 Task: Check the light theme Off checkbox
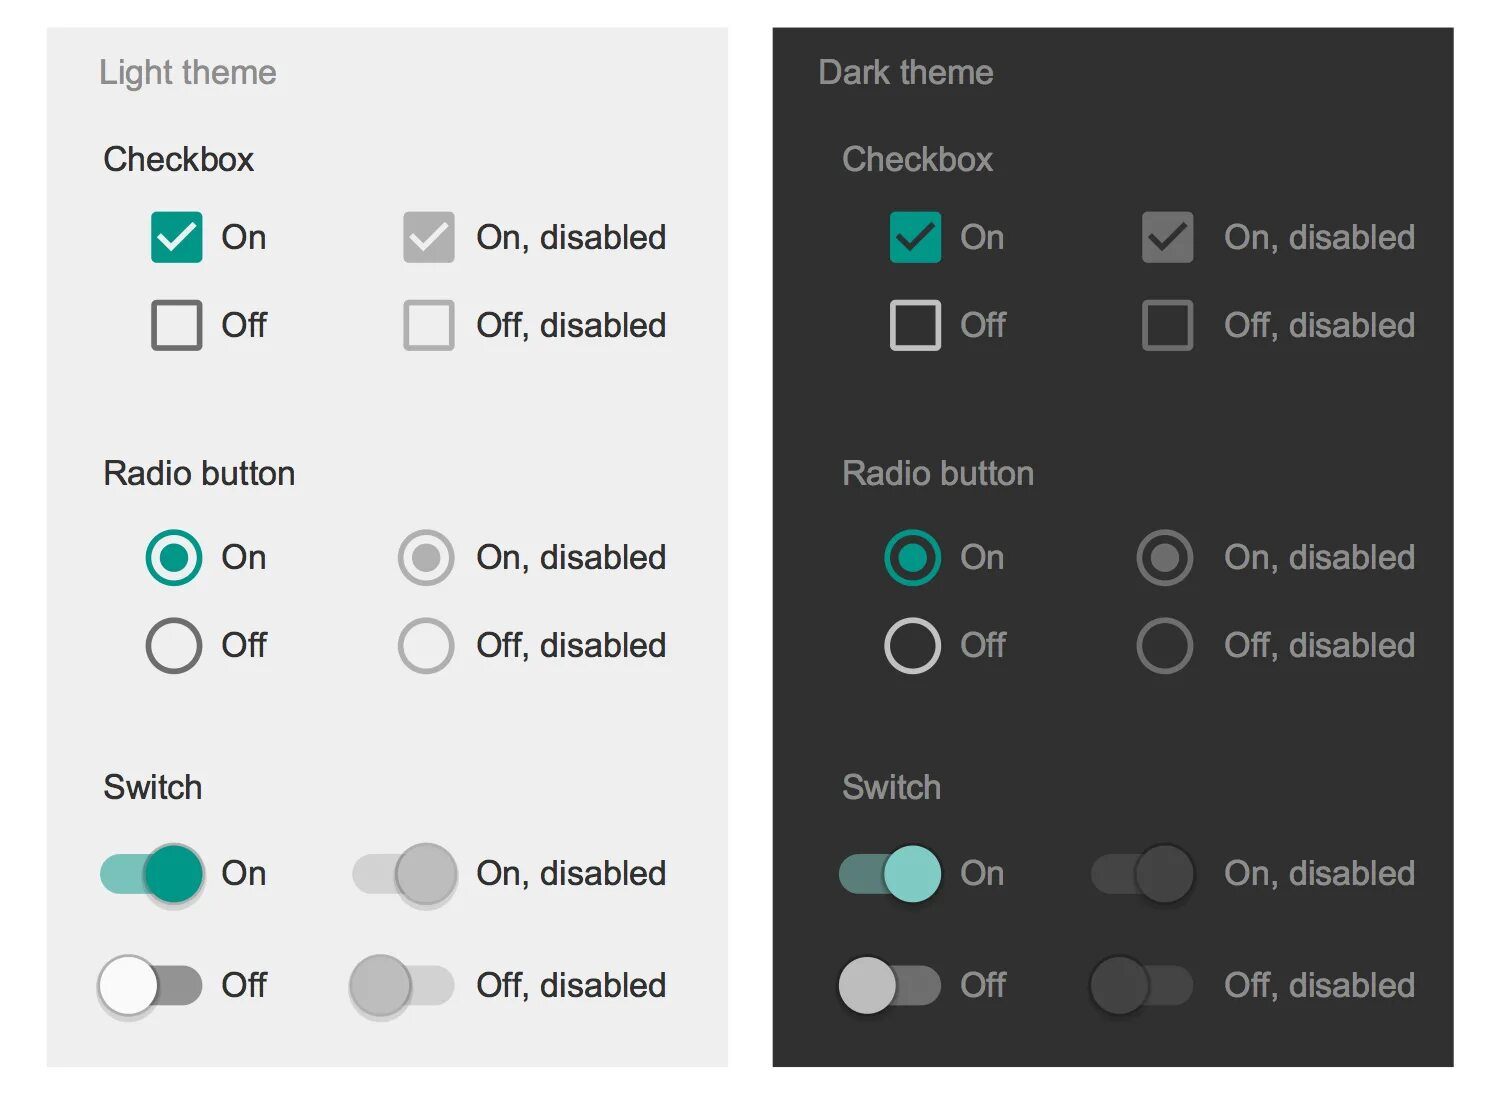(176, 325)
